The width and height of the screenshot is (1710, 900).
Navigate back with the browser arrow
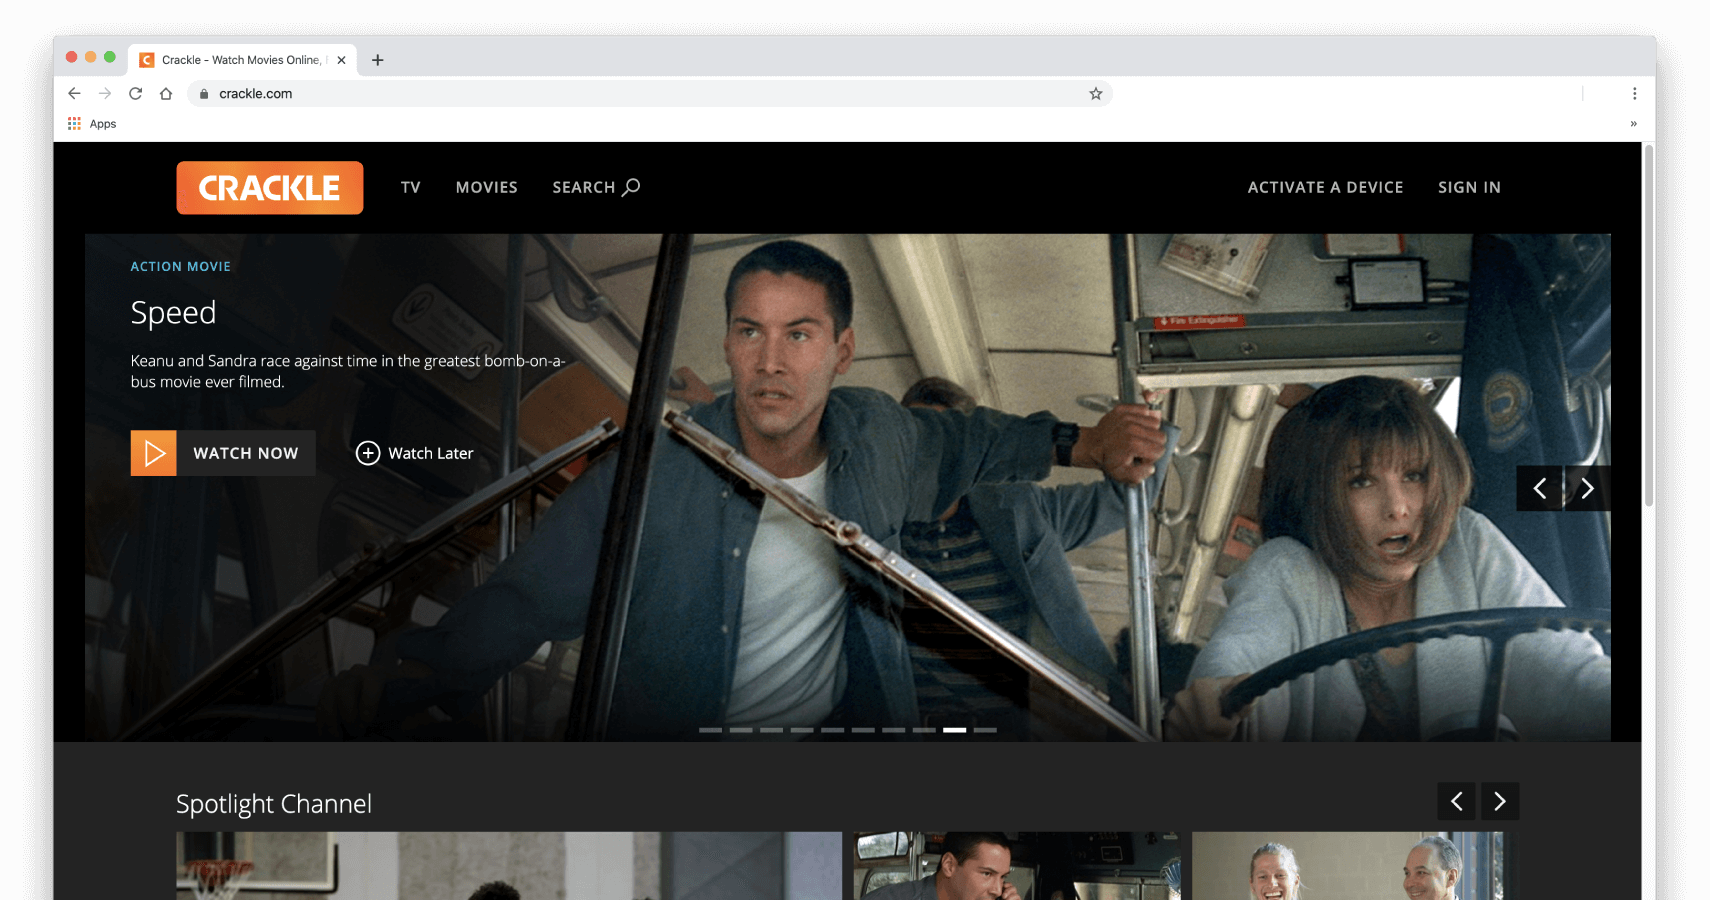[x=74, y=93]
